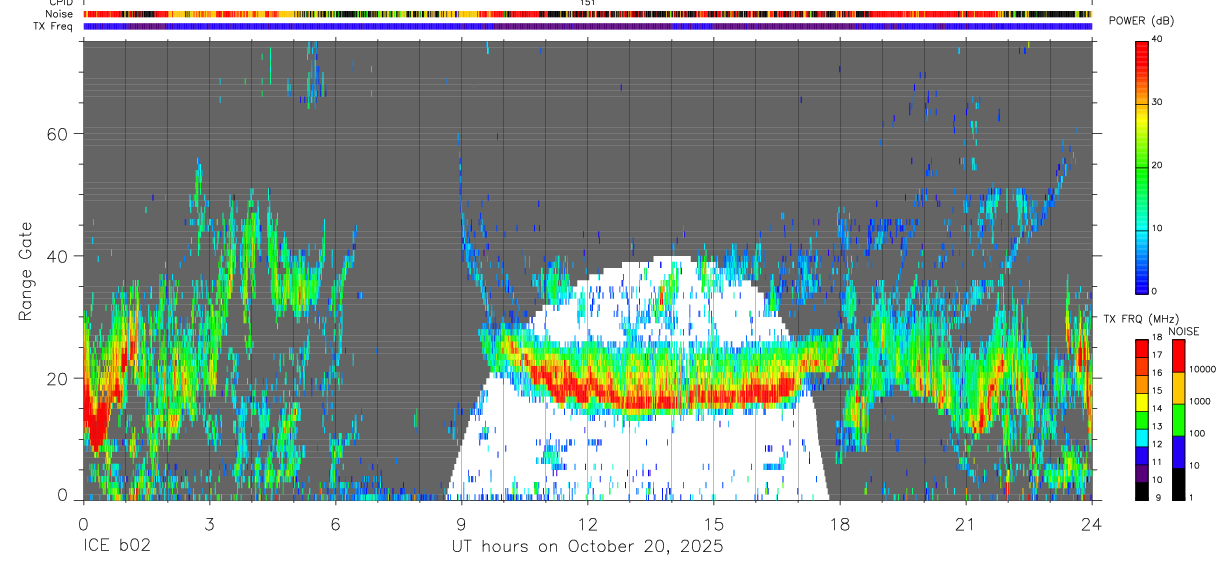The image size is (1228, 567).
Task: Click the UT hours on October 20, 2025 label
Action: point(587,547)
